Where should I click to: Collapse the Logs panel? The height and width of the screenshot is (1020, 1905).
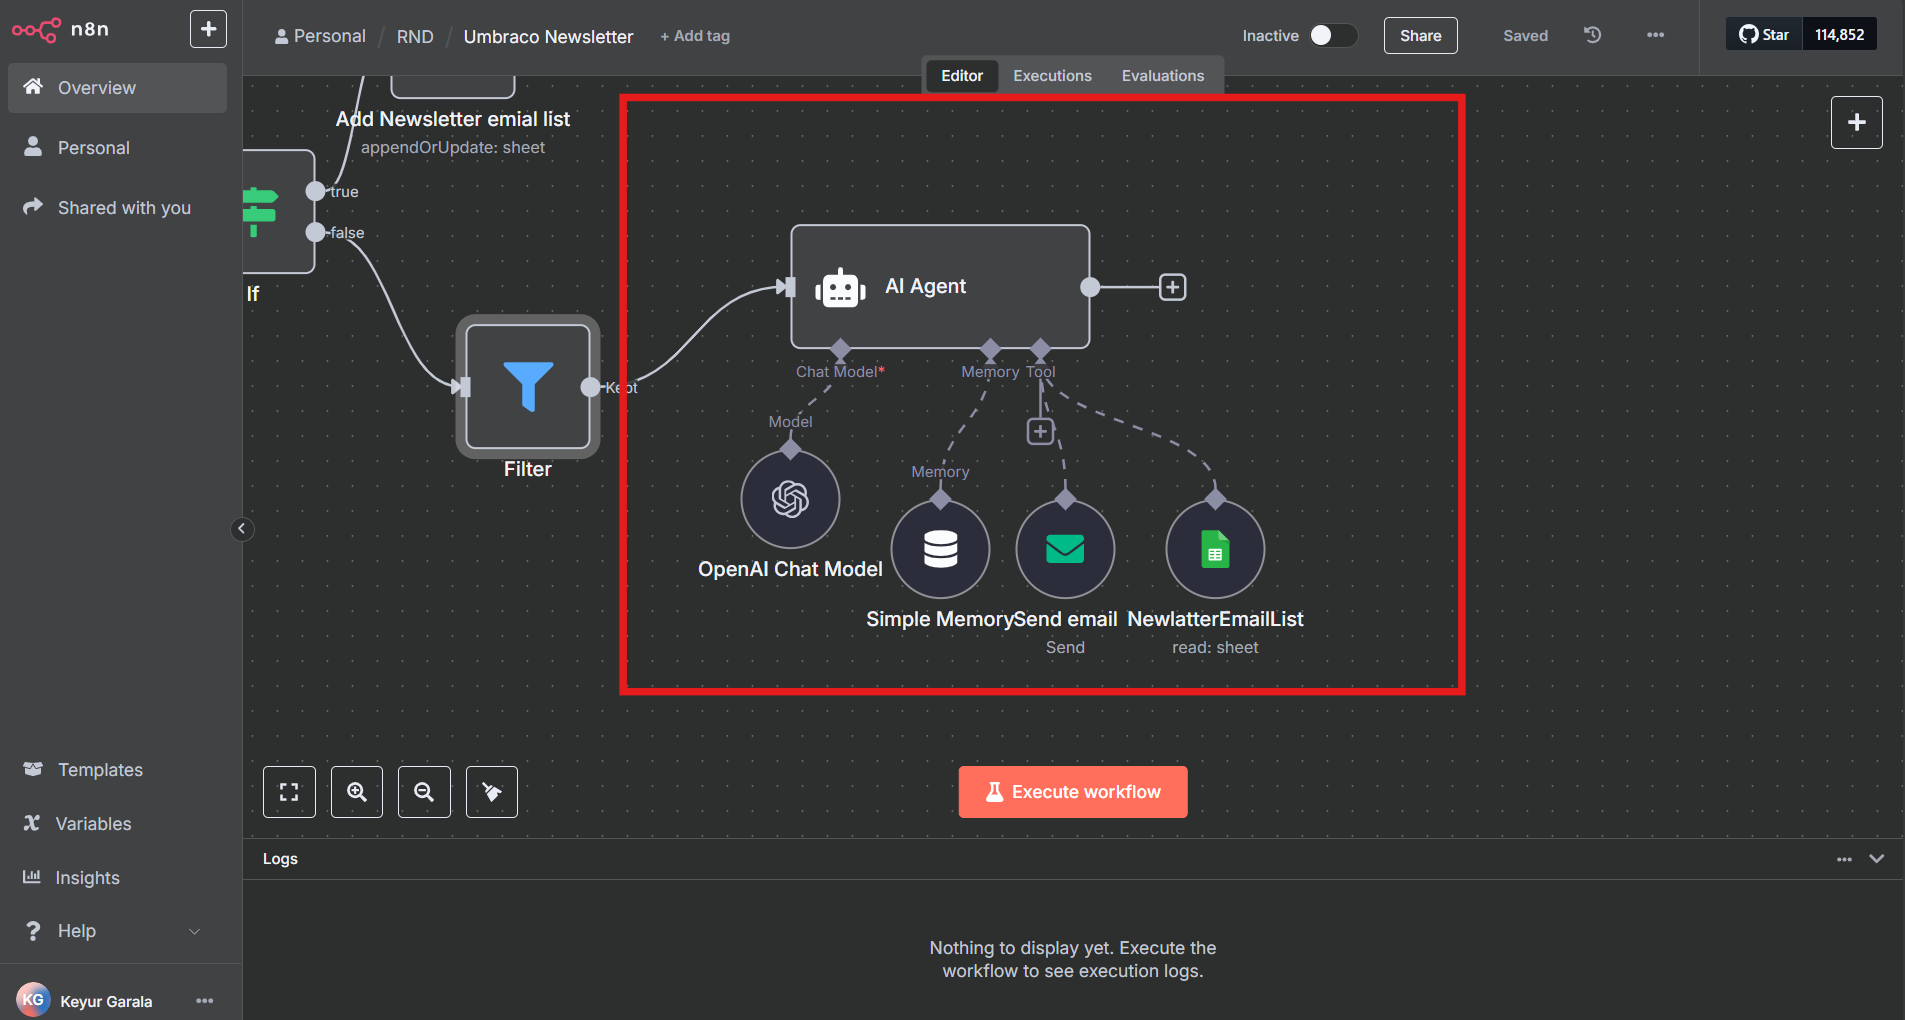[x=1877, y=858]
